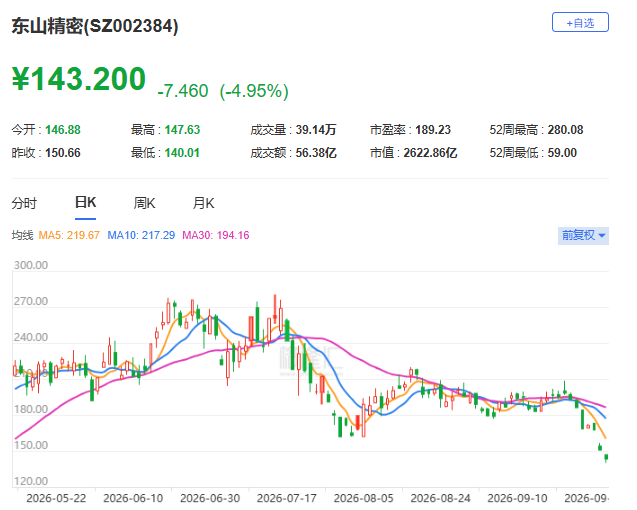Click the MA10: 217.29 legend label
Viewport: 637px width, 510px height.
point(141,235)
